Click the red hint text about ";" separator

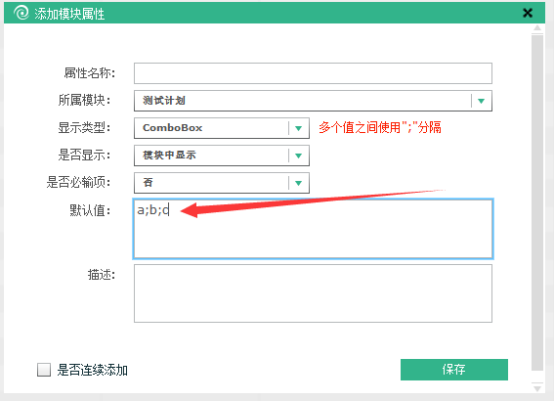380,127
